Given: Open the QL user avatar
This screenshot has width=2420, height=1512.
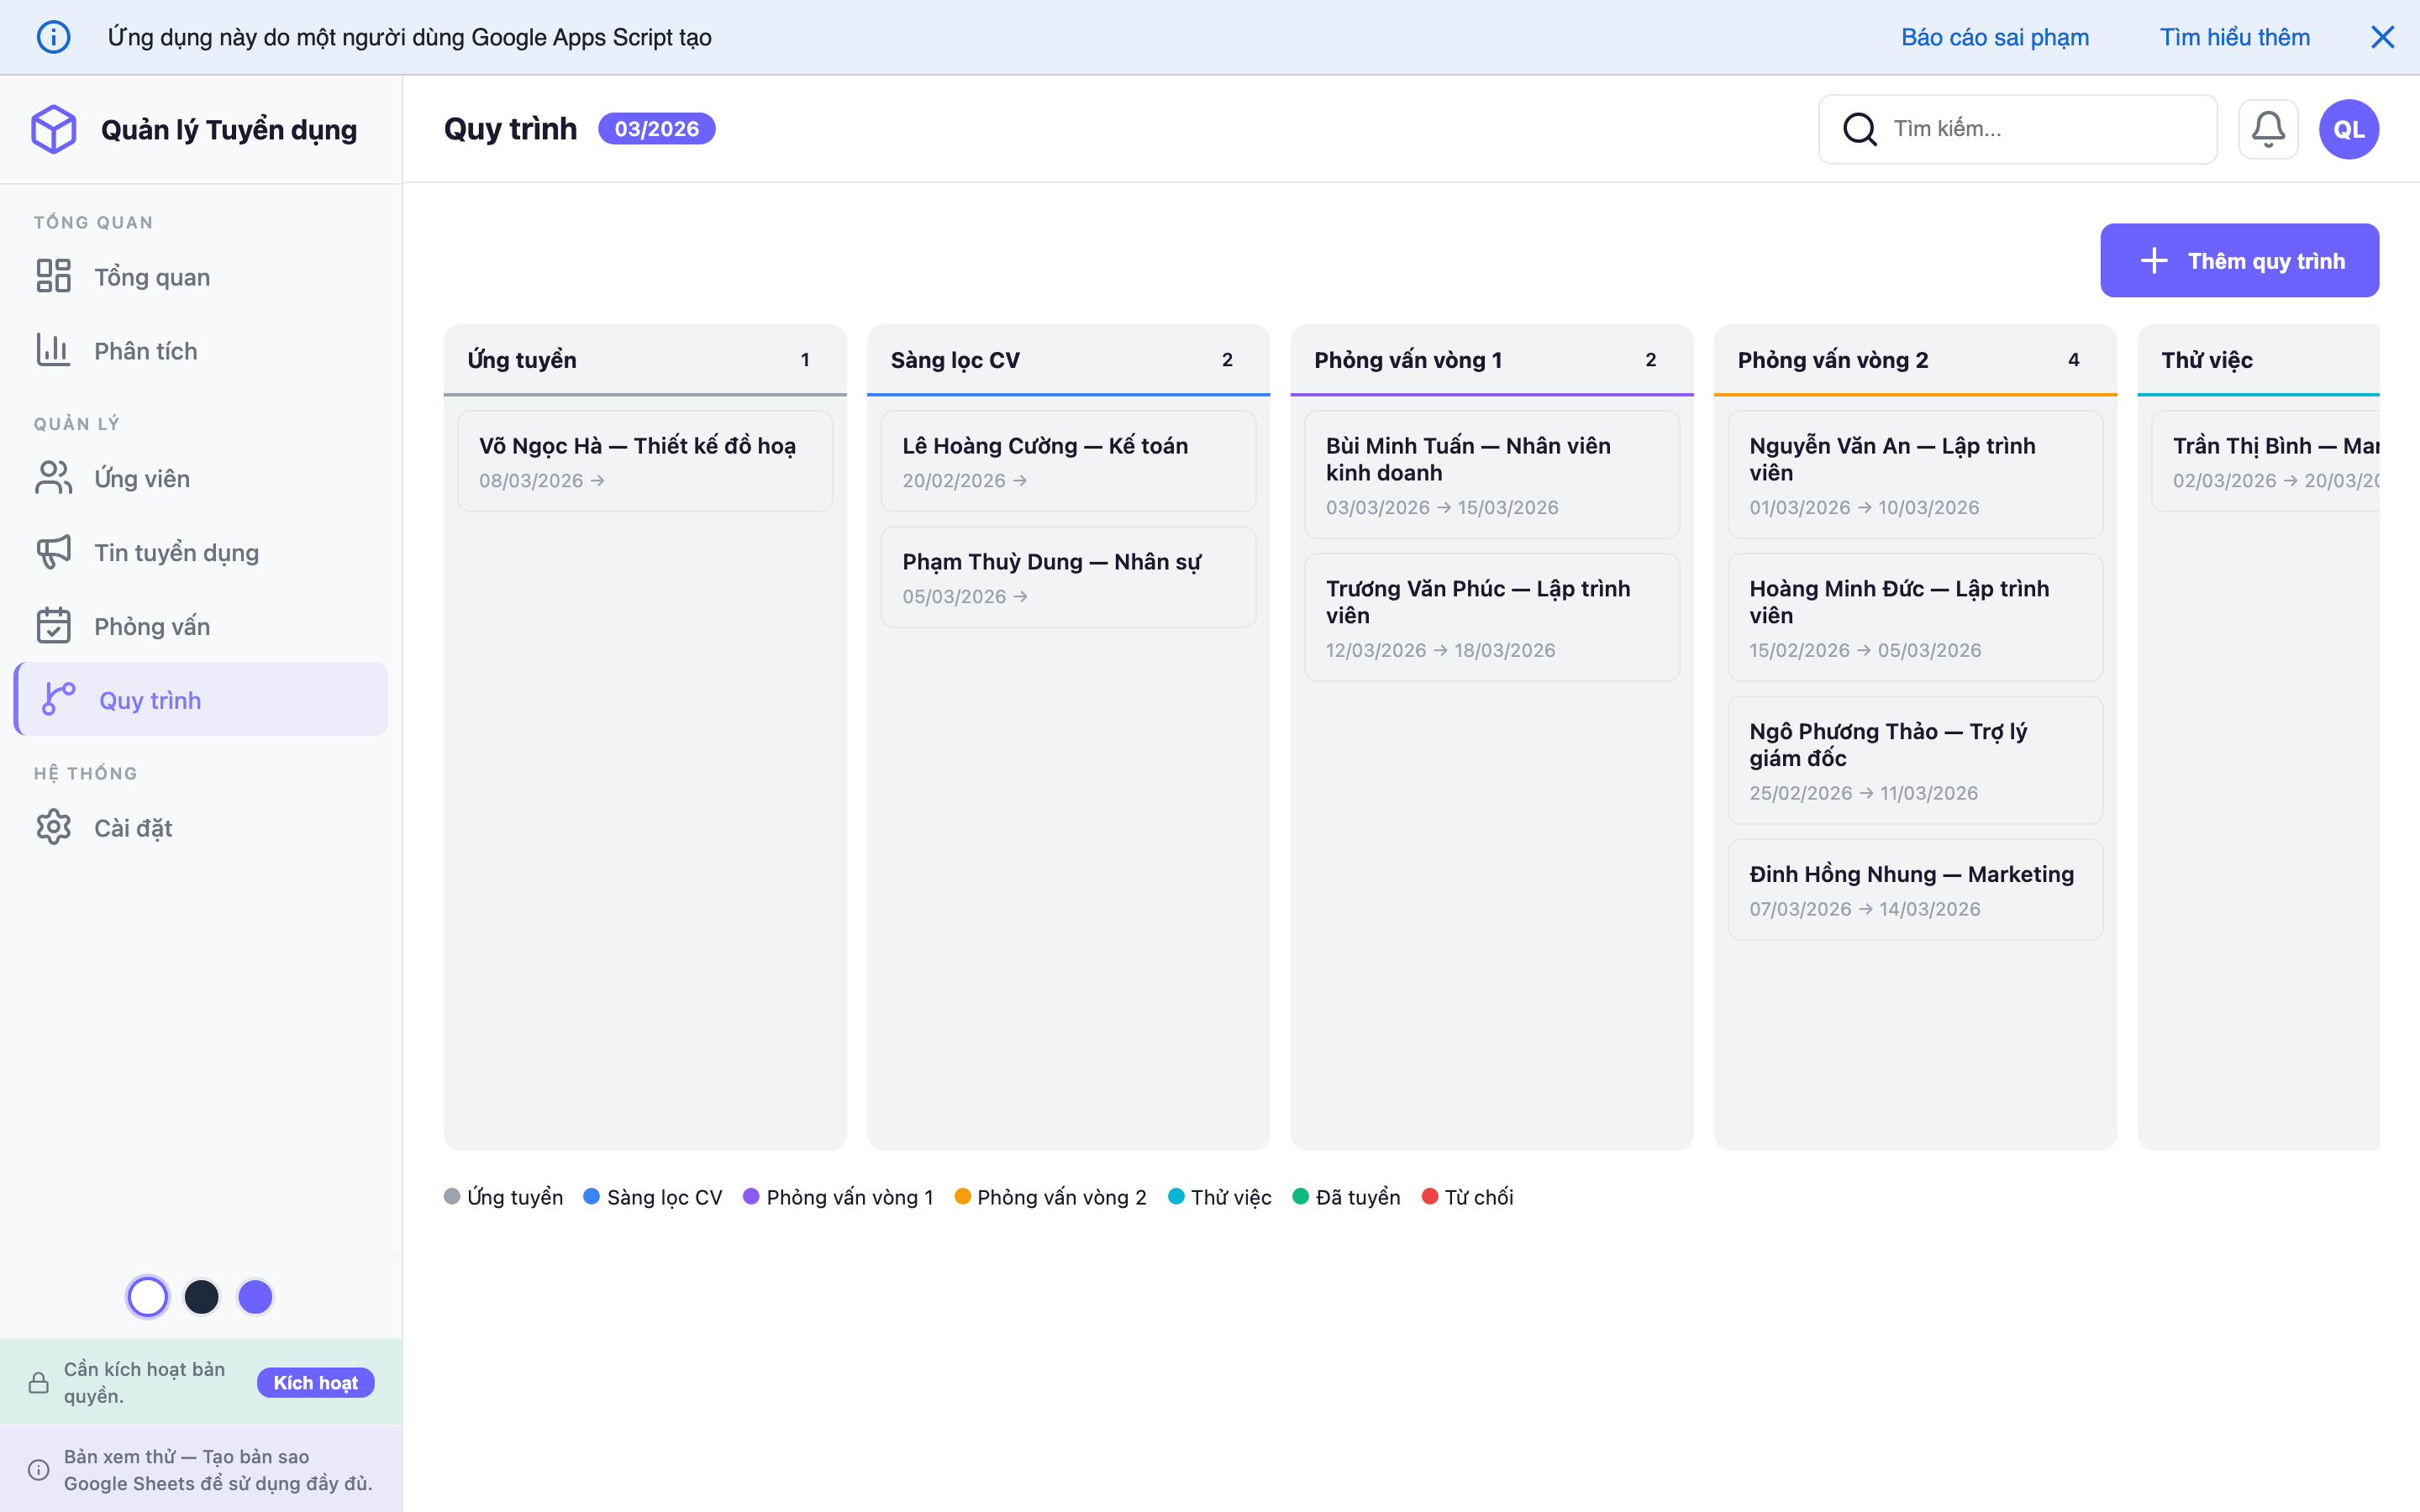Looking at the screenshot, I should pos(2348,129).
